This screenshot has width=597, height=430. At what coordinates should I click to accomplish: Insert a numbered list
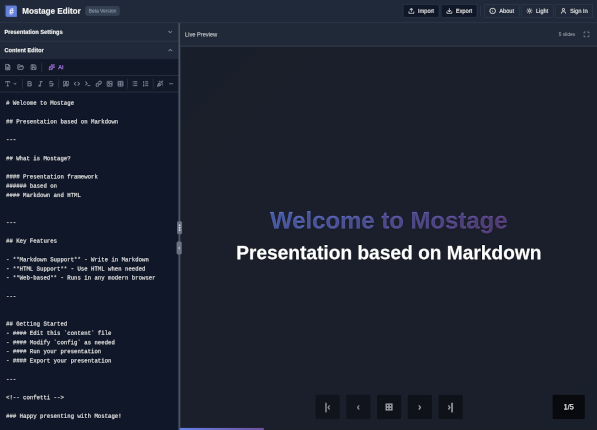145,84
